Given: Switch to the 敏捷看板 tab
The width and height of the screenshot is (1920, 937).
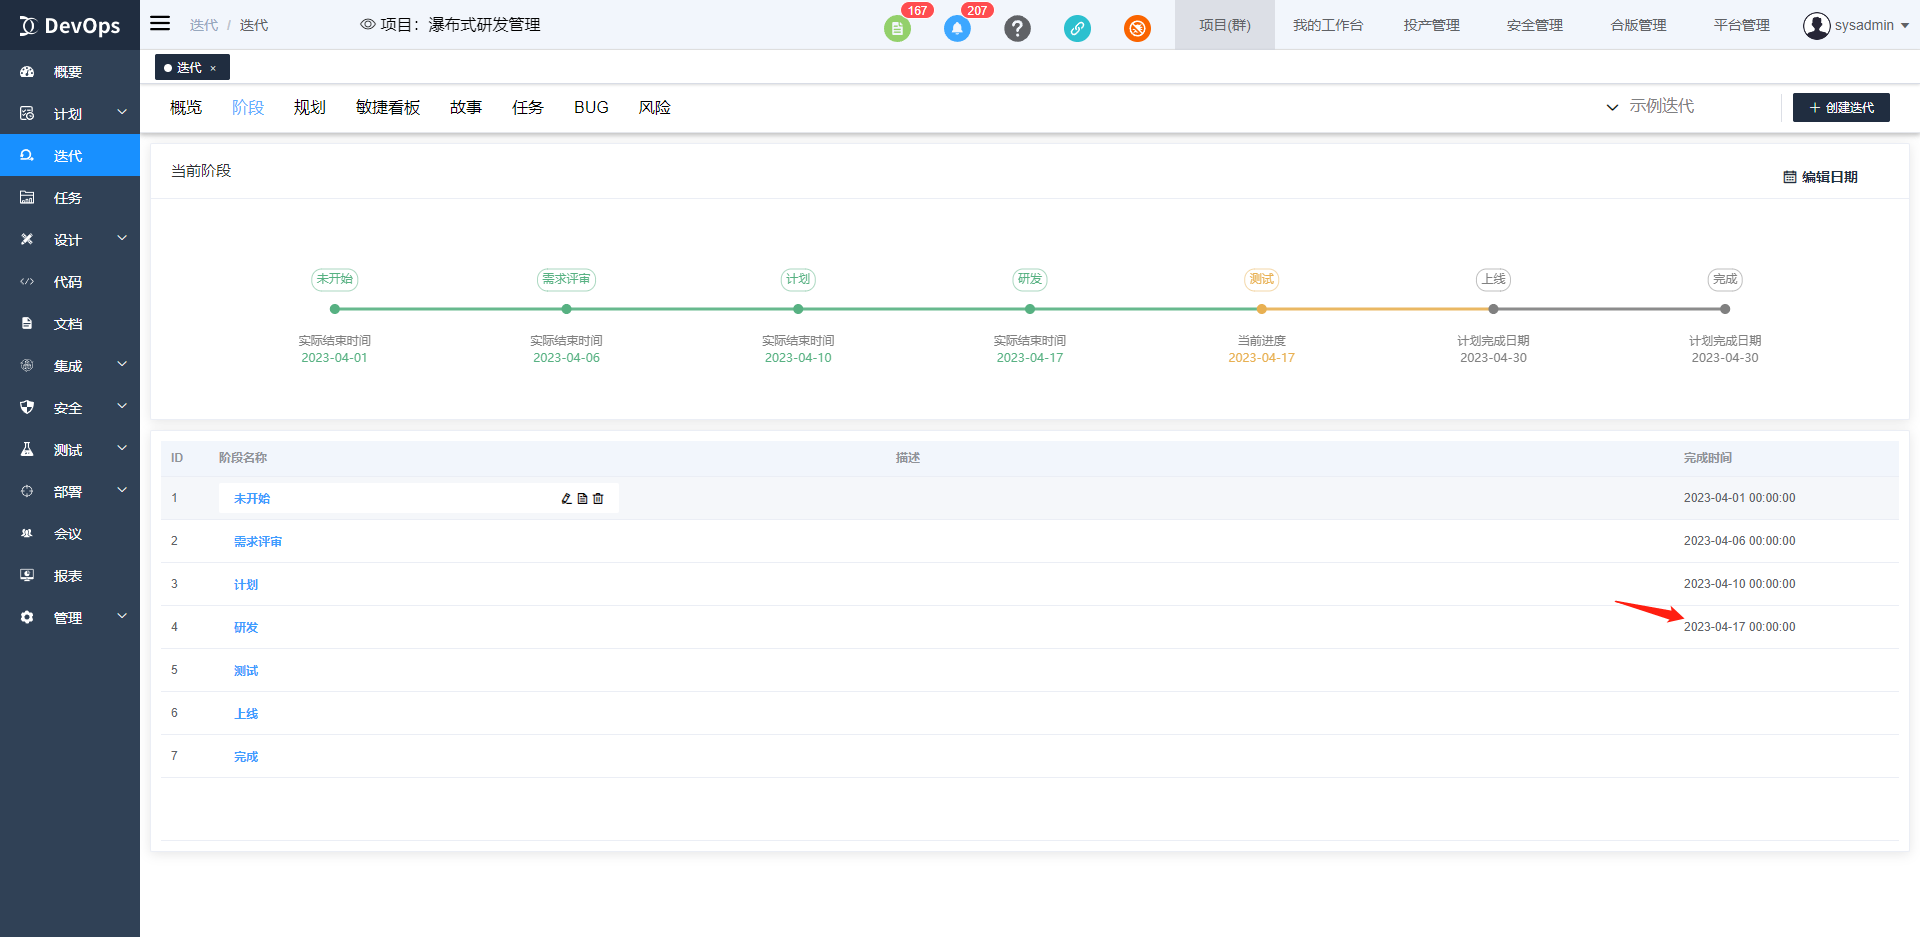Looking at the screenshot, I should pos(387,107).
